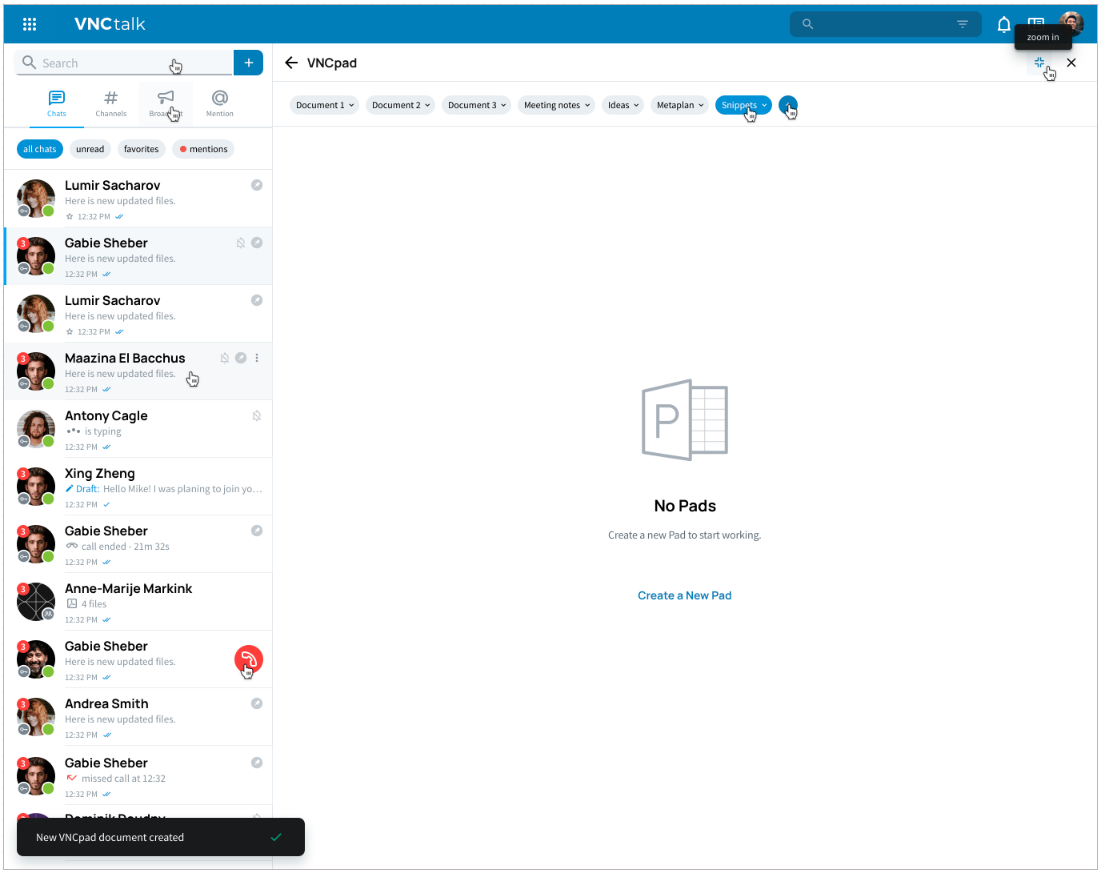This screenshot has height=876, width=1102.
Task: Click the blue plus new chat button
Action: [x=248, y=63]
